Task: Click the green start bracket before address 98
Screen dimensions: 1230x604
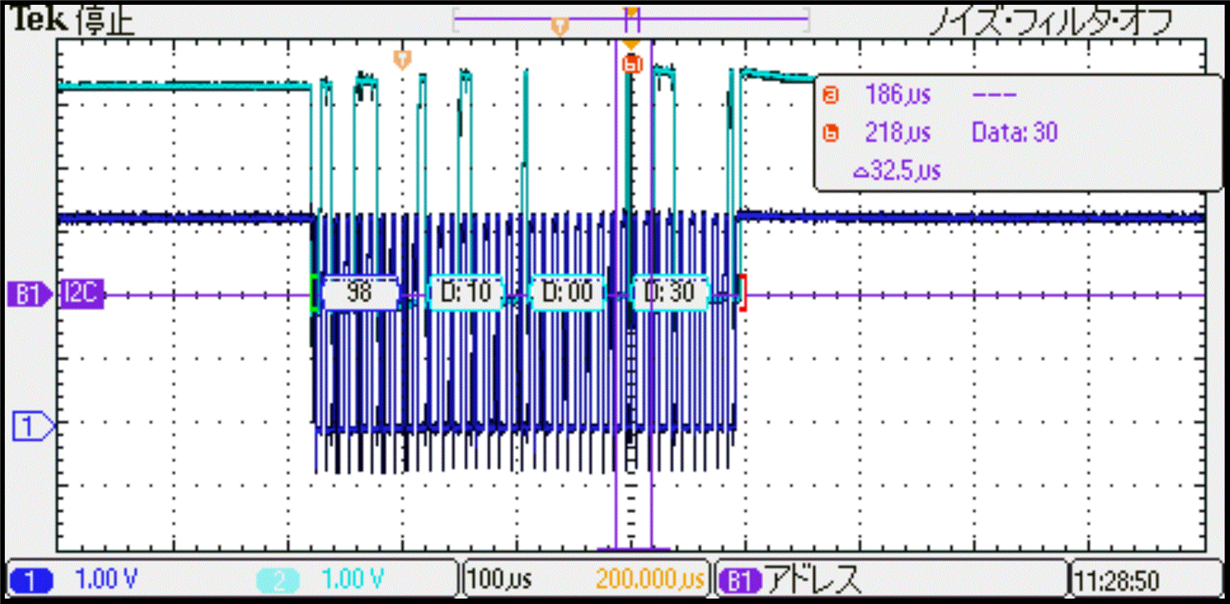Action: point(314,293)
